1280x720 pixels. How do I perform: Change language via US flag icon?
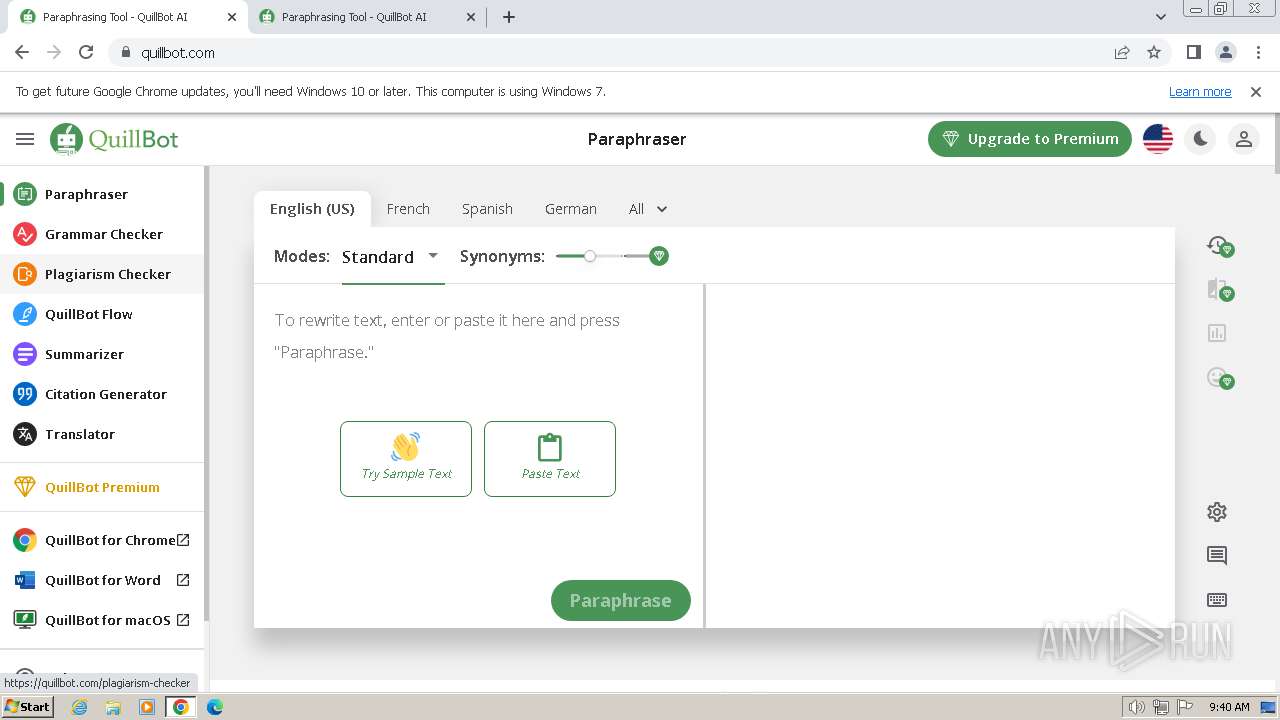(1158, 139)
